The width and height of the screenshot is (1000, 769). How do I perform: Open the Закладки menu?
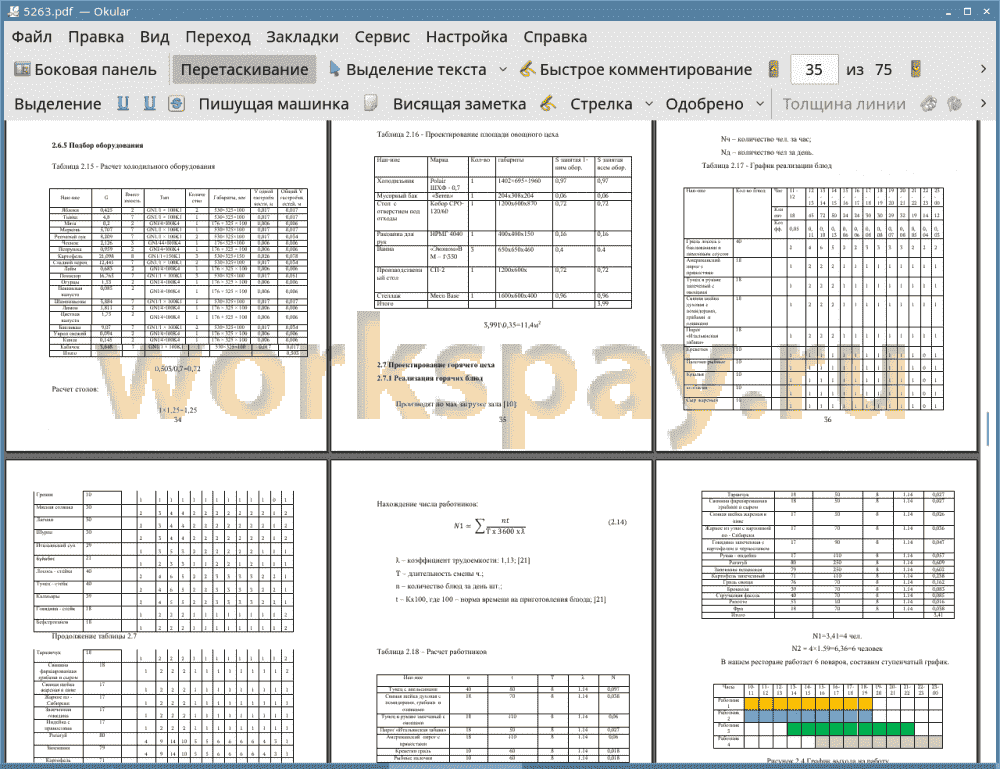[x=302, y=37]
